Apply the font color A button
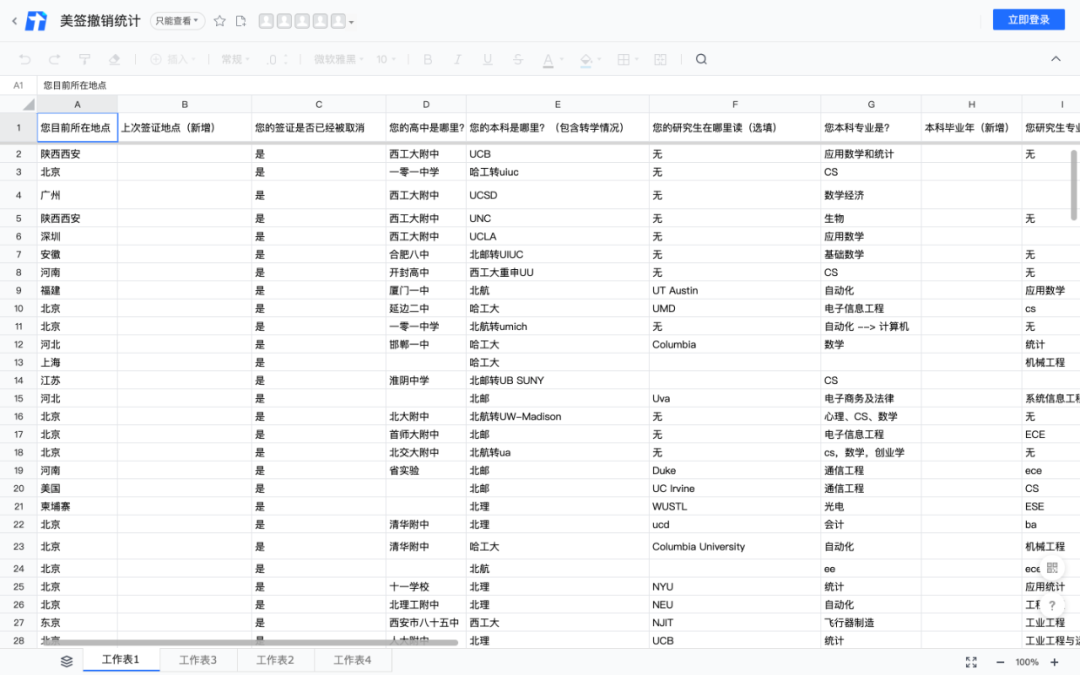 tap(548, 60)
